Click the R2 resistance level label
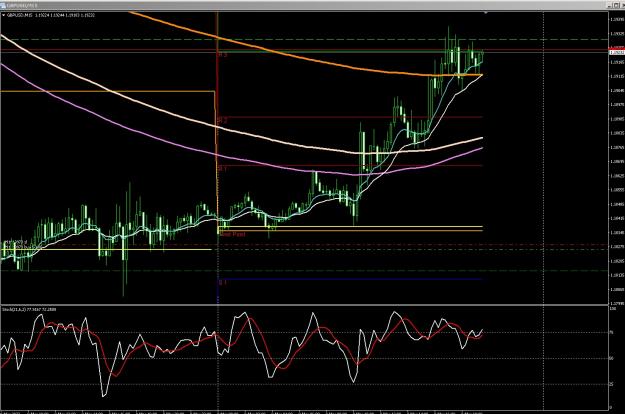Viewport: 625px width, 414px height. (x=223, y=120)
